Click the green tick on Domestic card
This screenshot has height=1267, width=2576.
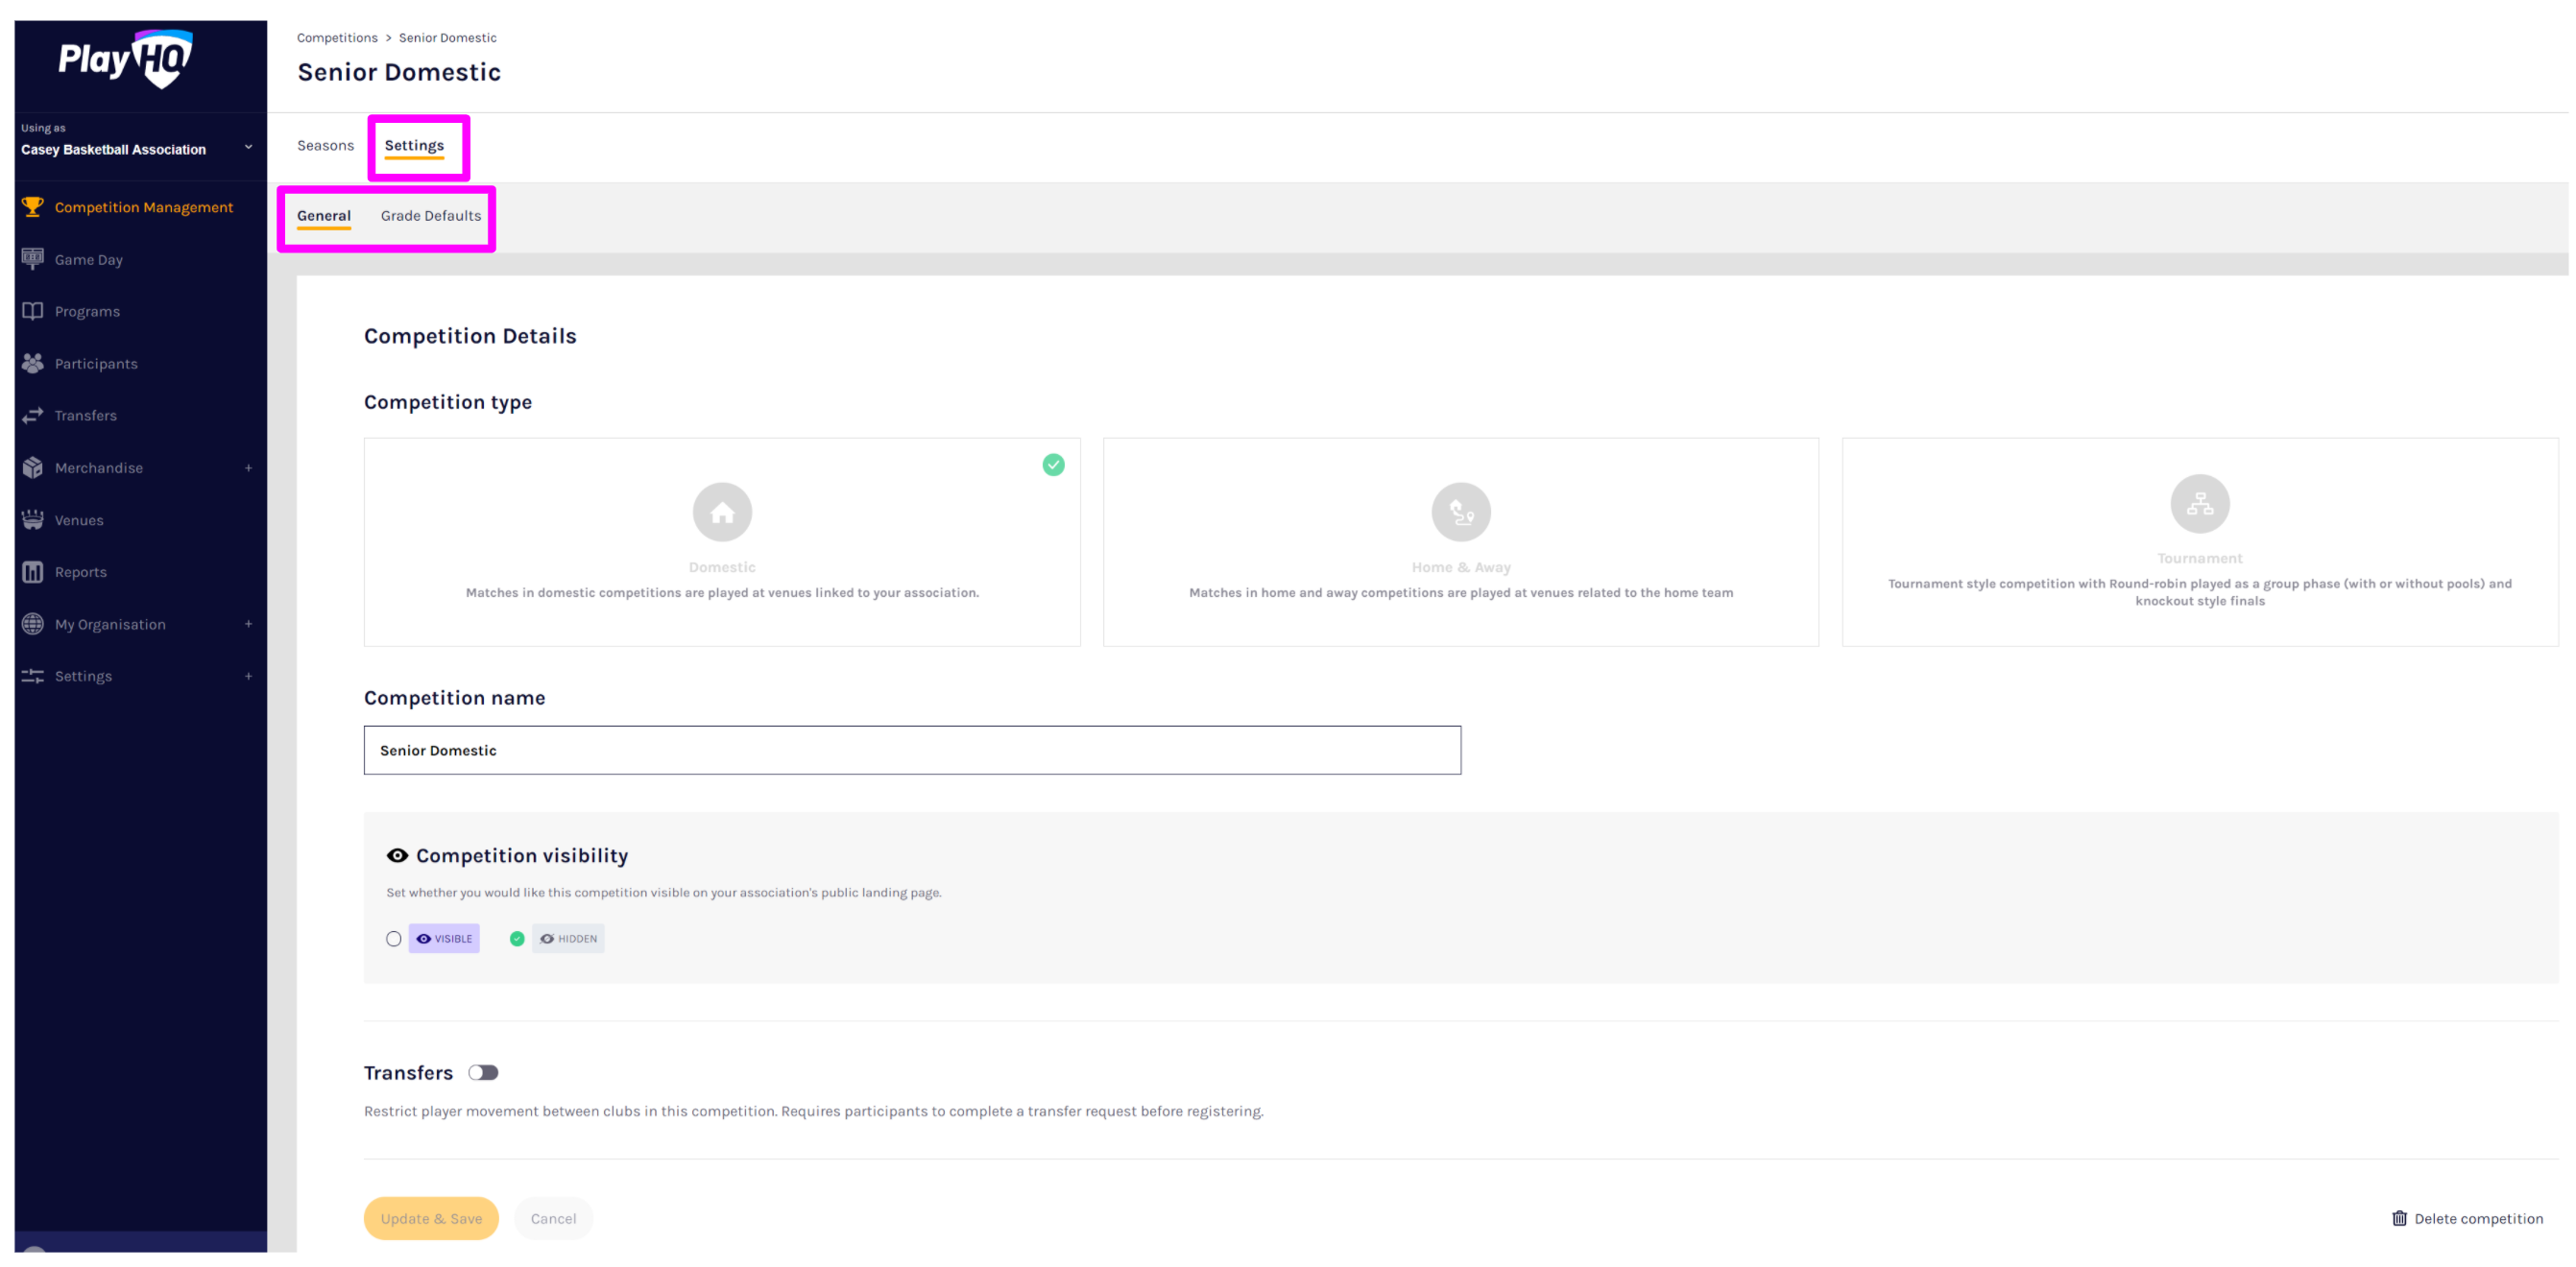[1053, 464]
